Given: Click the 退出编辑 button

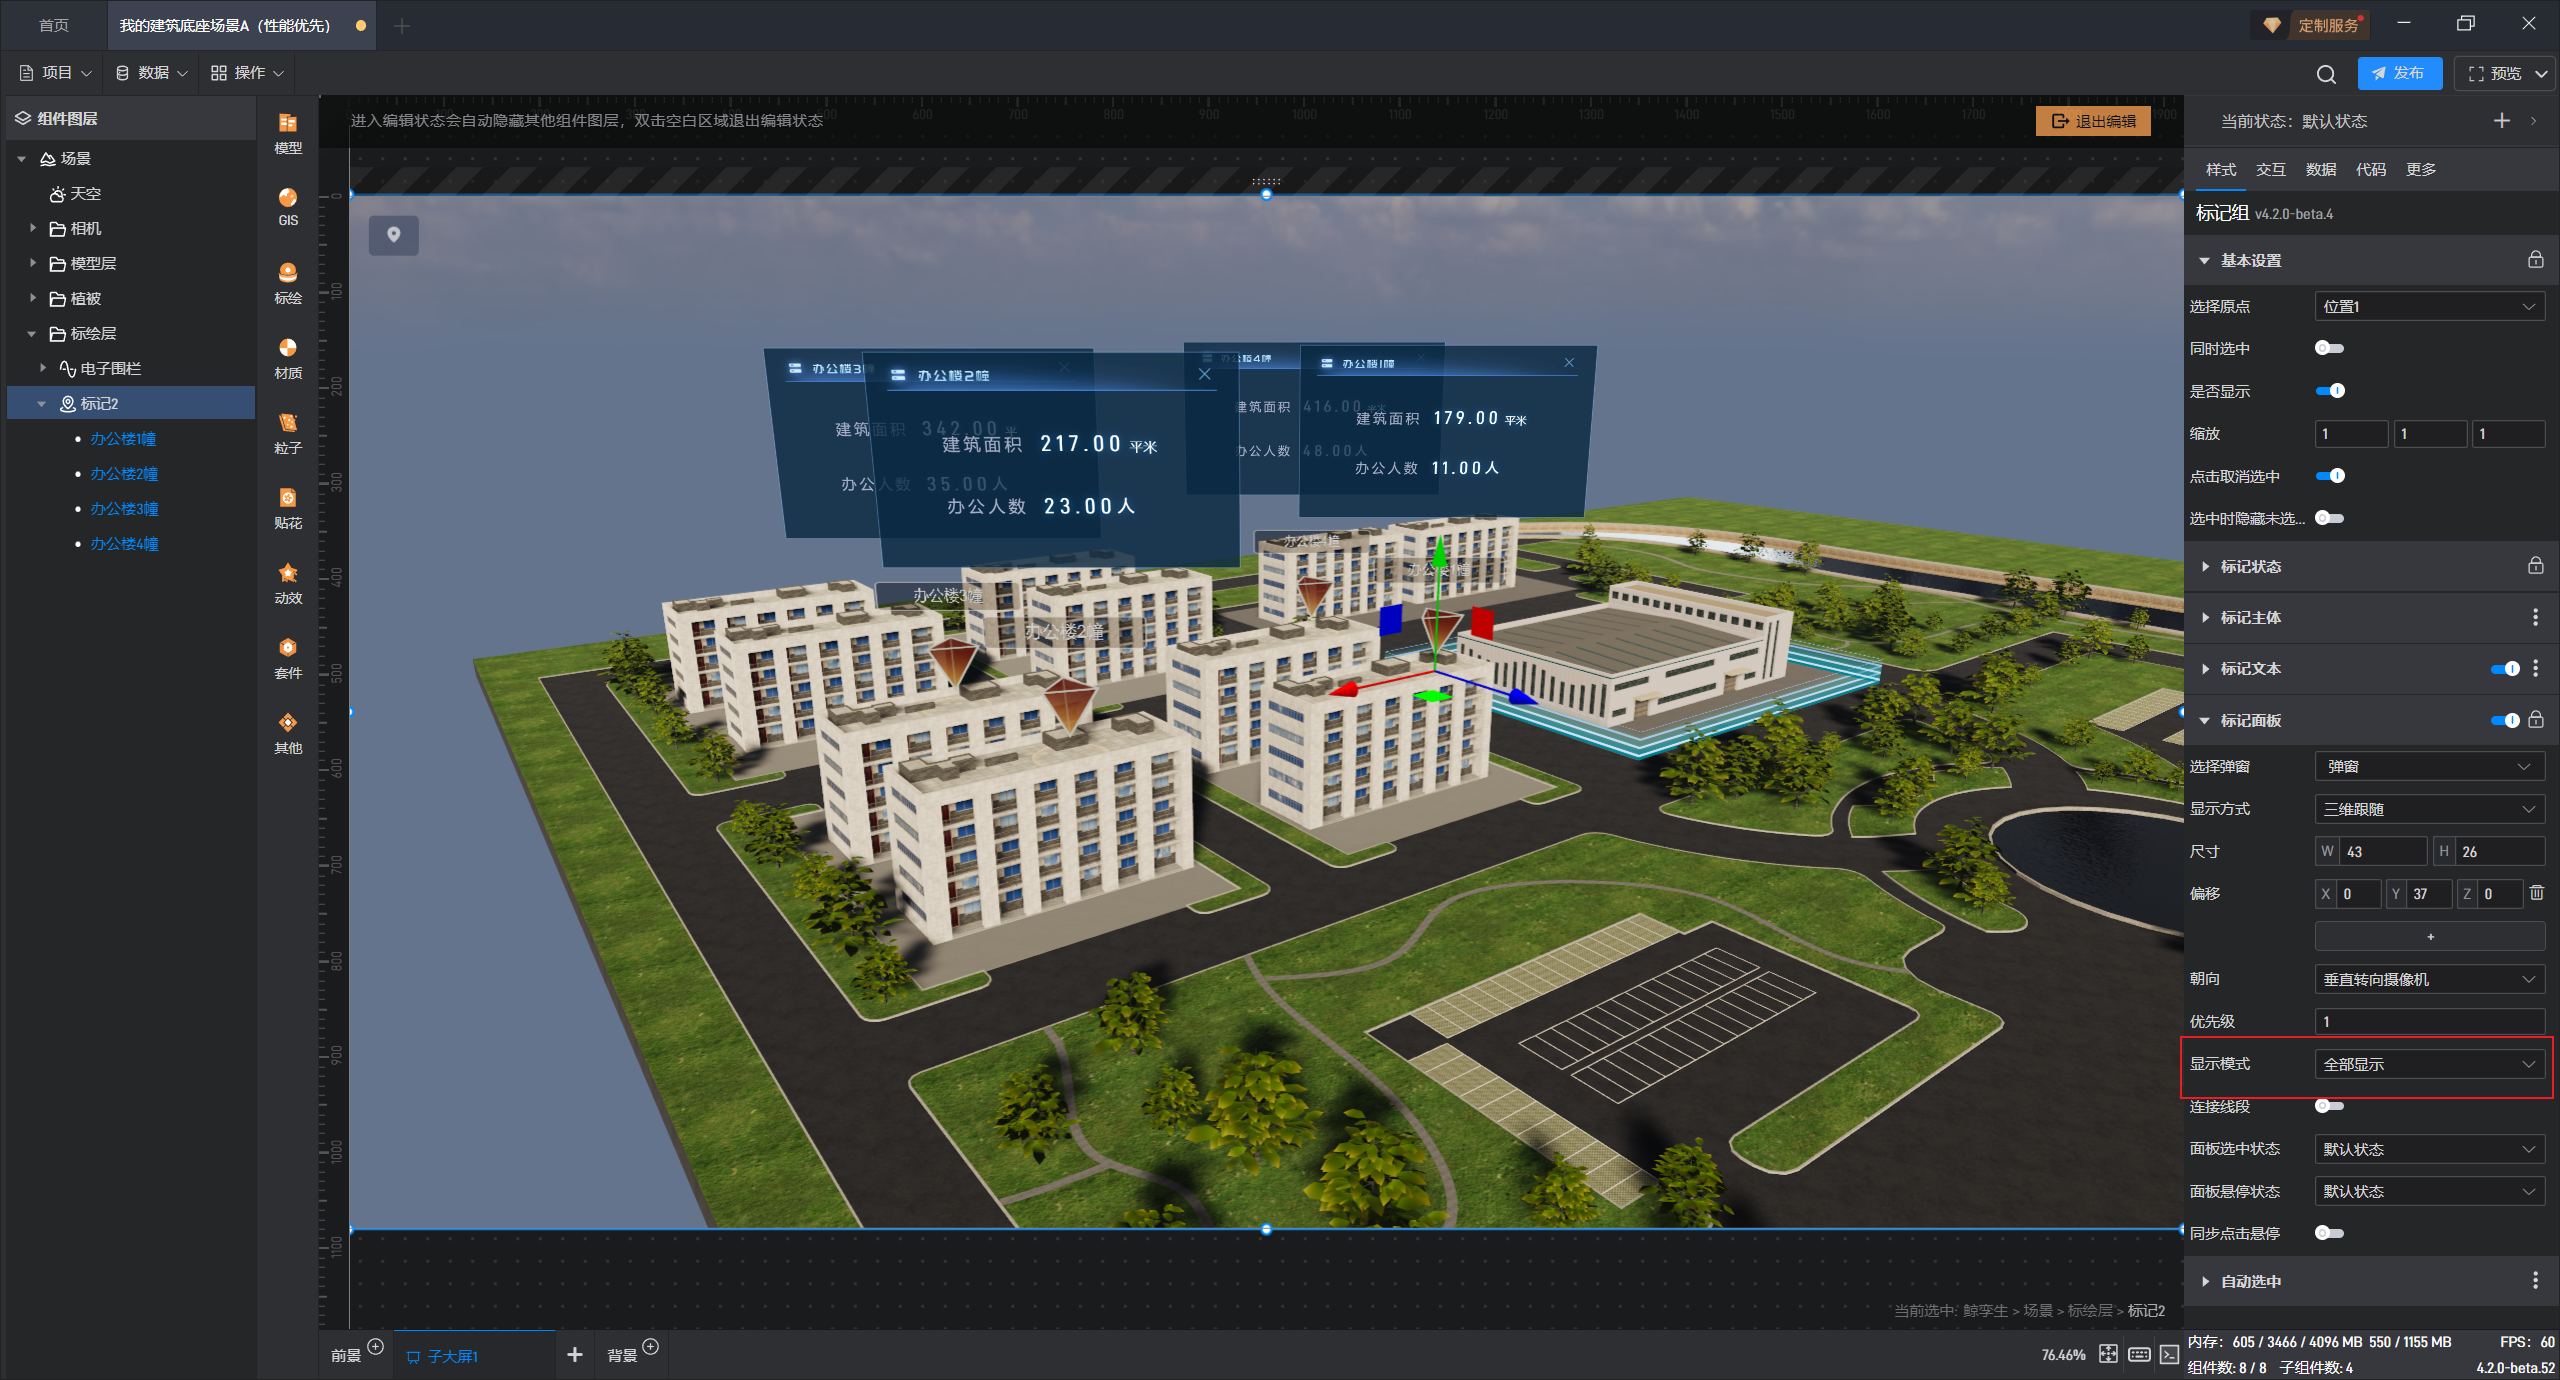Looking at the screenshot, I should pos(2093,121).
